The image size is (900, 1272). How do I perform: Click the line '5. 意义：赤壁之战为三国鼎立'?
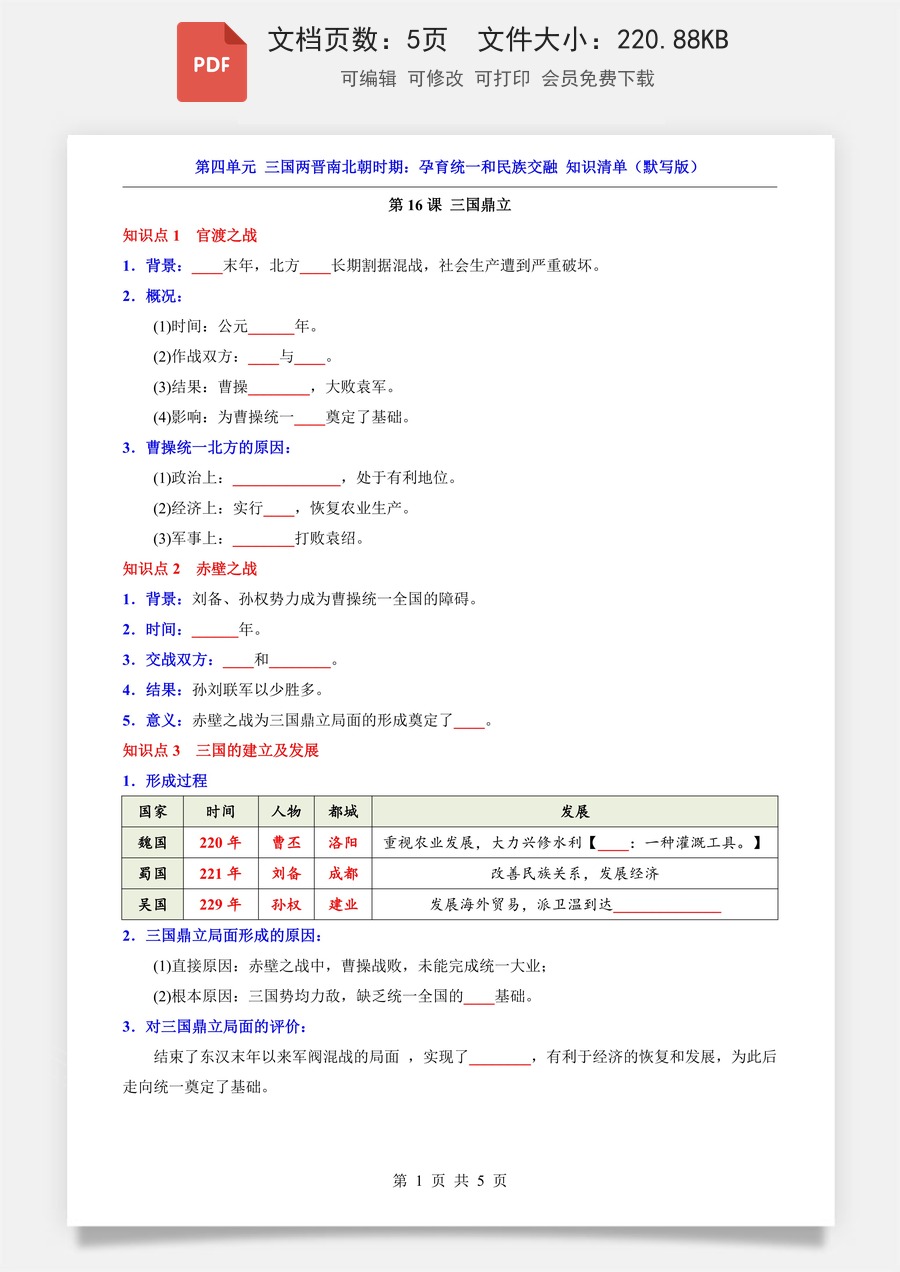point(308,720)
